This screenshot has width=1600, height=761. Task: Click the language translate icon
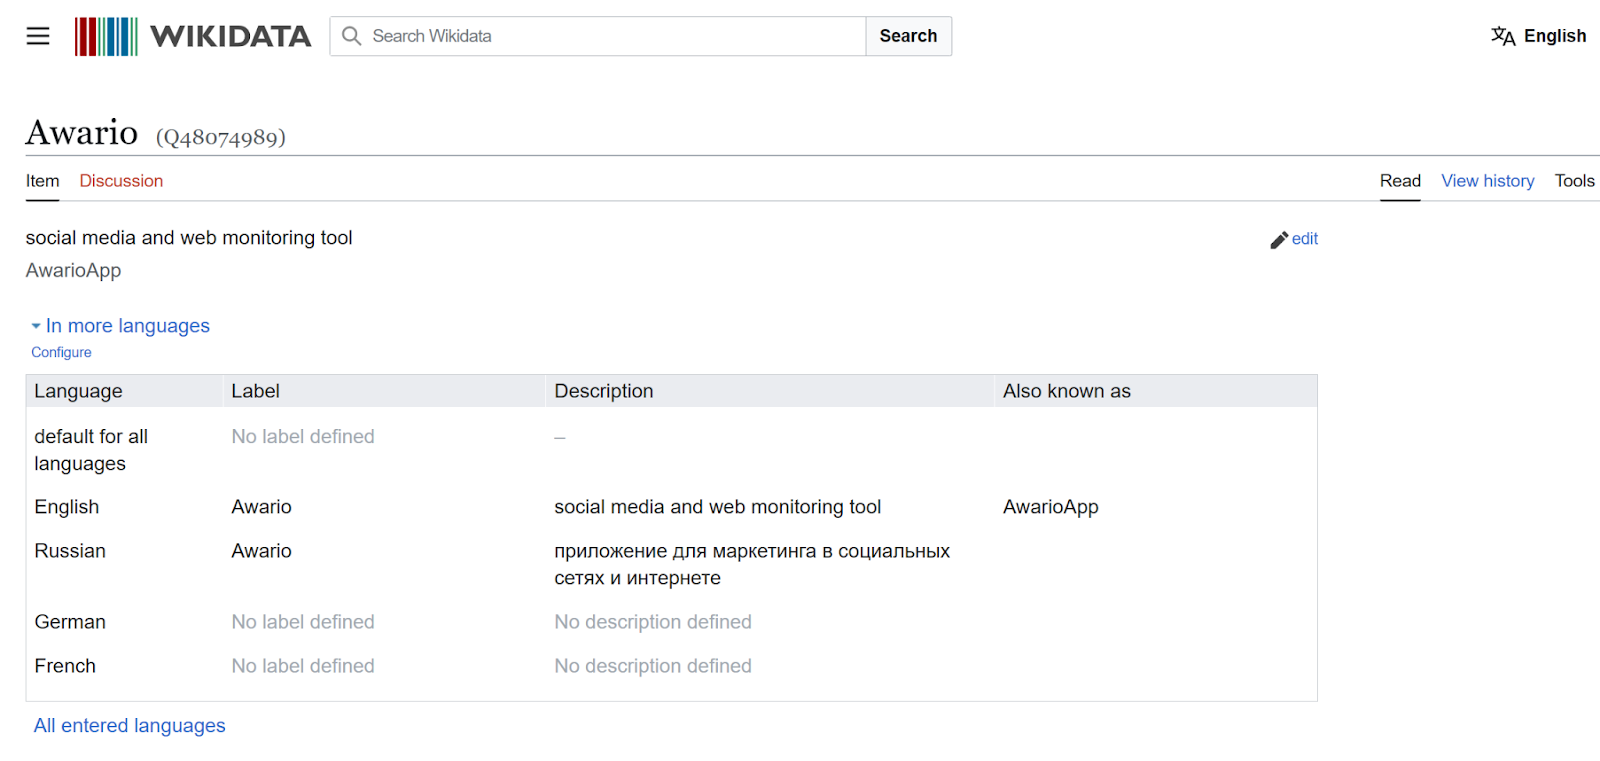tap(1502, 36)
